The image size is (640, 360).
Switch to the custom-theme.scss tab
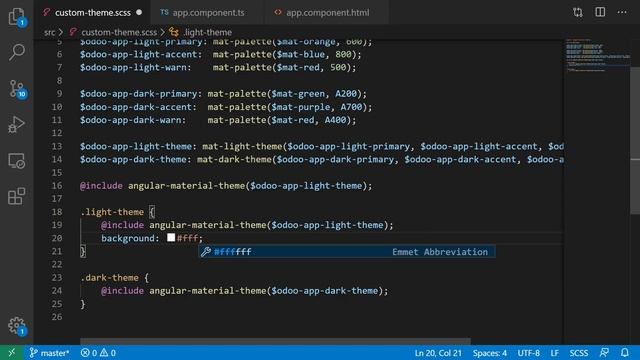92,13
